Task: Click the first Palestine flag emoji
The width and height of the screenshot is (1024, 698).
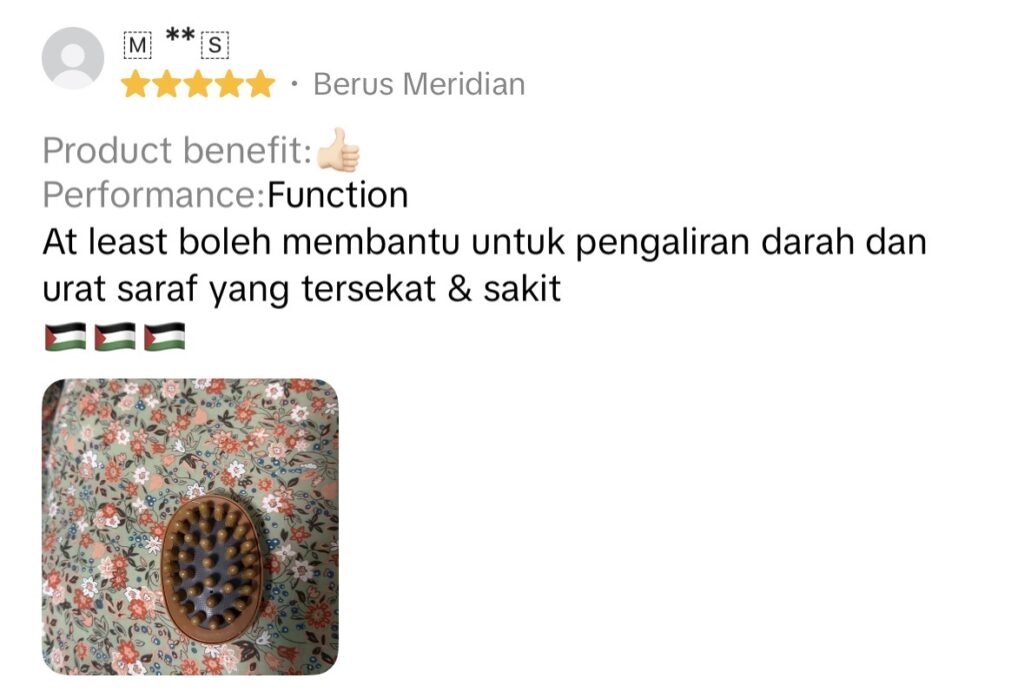Action: pos(65,337)
